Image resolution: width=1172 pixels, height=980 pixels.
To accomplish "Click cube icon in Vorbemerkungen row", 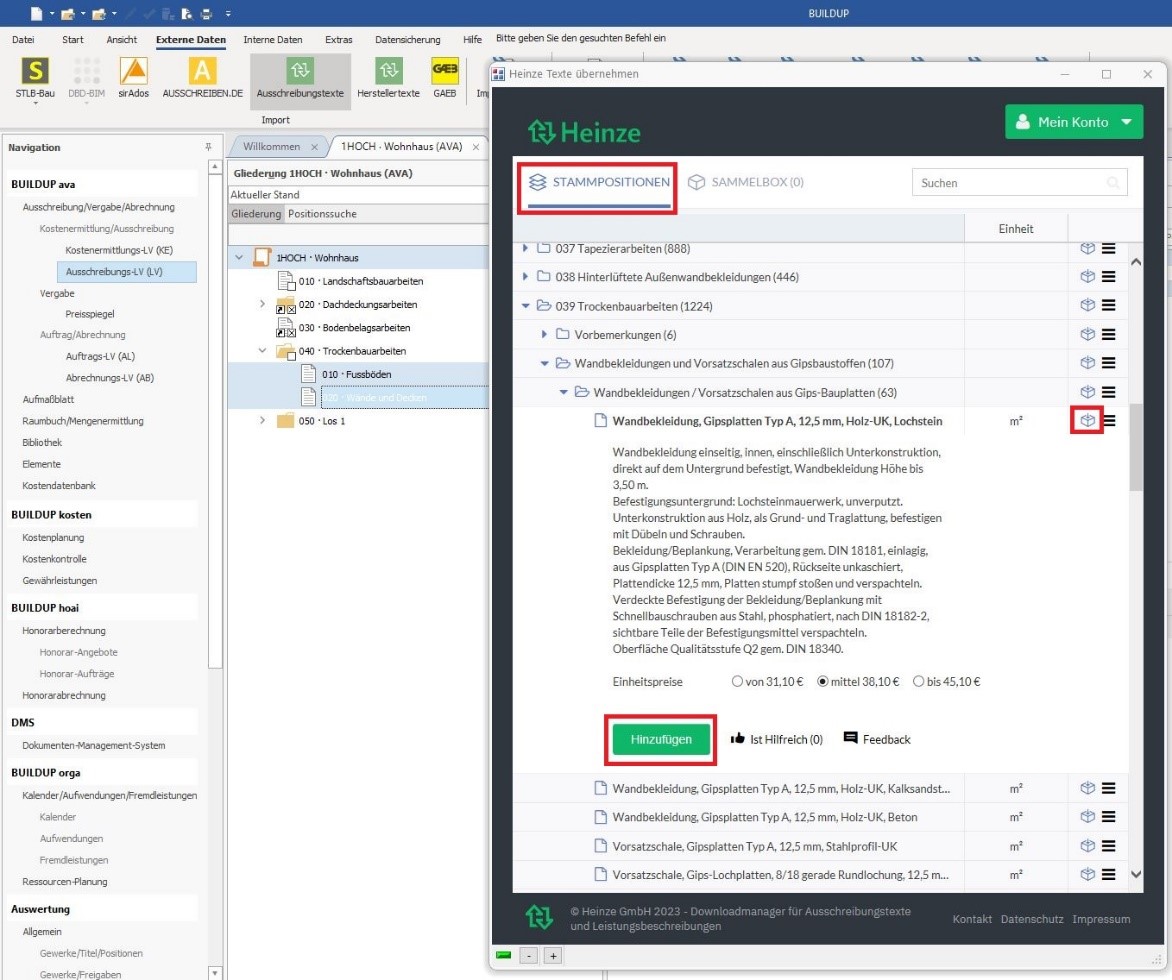I will pos(1088,334).
